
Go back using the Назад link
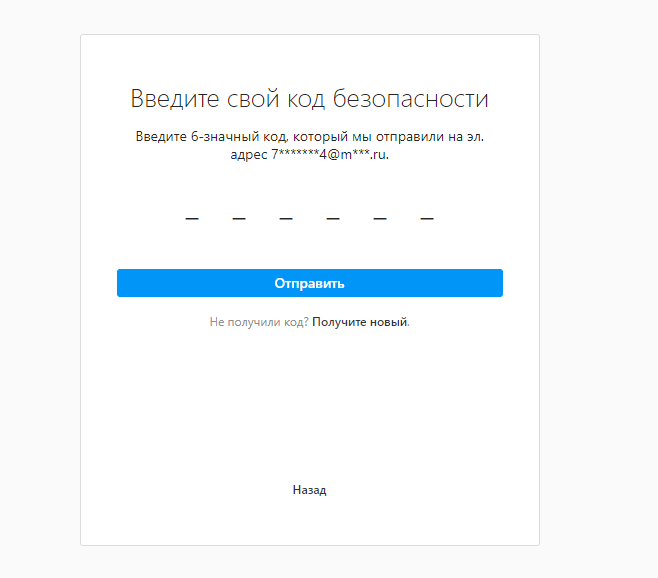[x=309, y=490]
